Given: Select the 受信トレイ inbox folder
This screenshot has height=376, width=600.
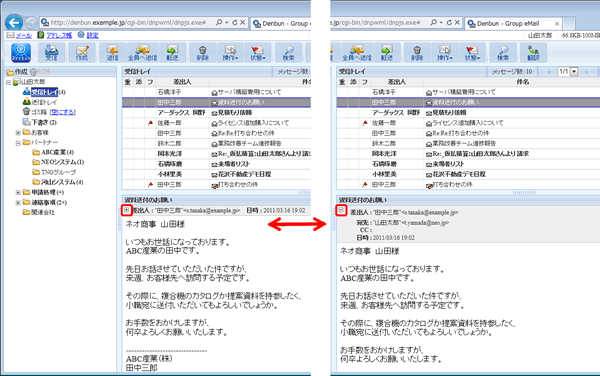Looking at the screenshot, I should tap(44, 92).
